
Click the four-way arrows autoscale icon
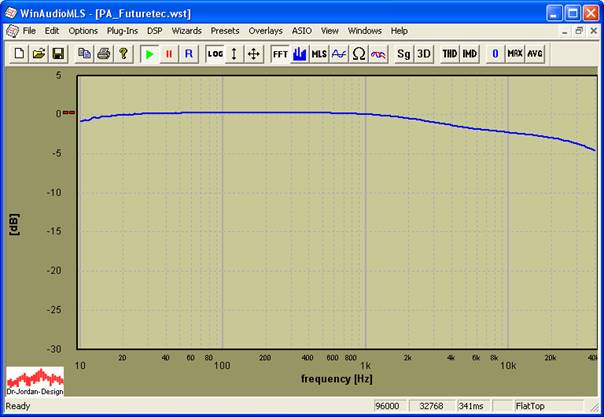[253, 54]
